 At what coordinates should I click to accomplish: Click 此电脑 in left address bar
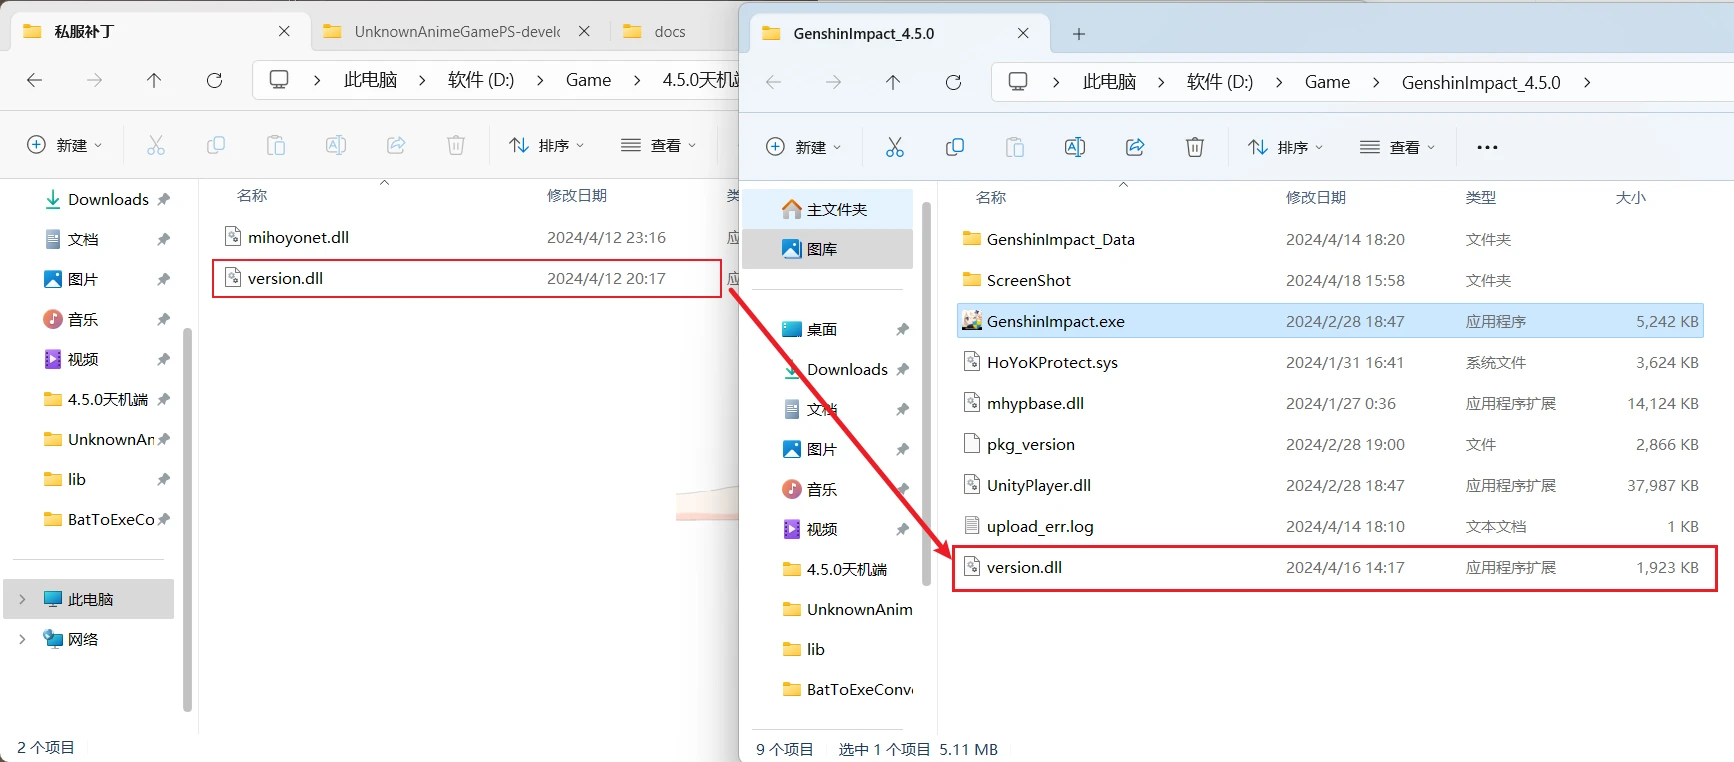tap(370, 80)
